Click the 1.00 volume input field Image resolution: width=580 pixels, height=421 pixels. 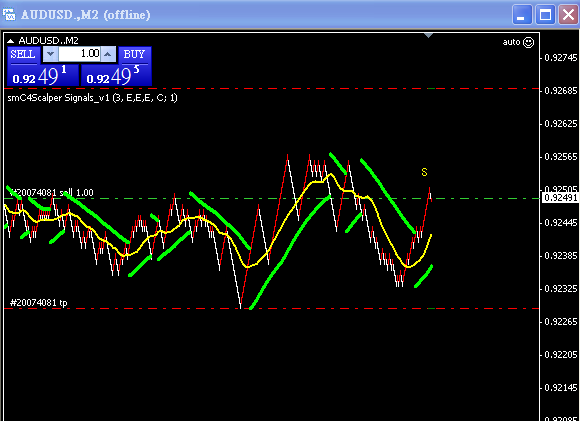click(80, 54)
